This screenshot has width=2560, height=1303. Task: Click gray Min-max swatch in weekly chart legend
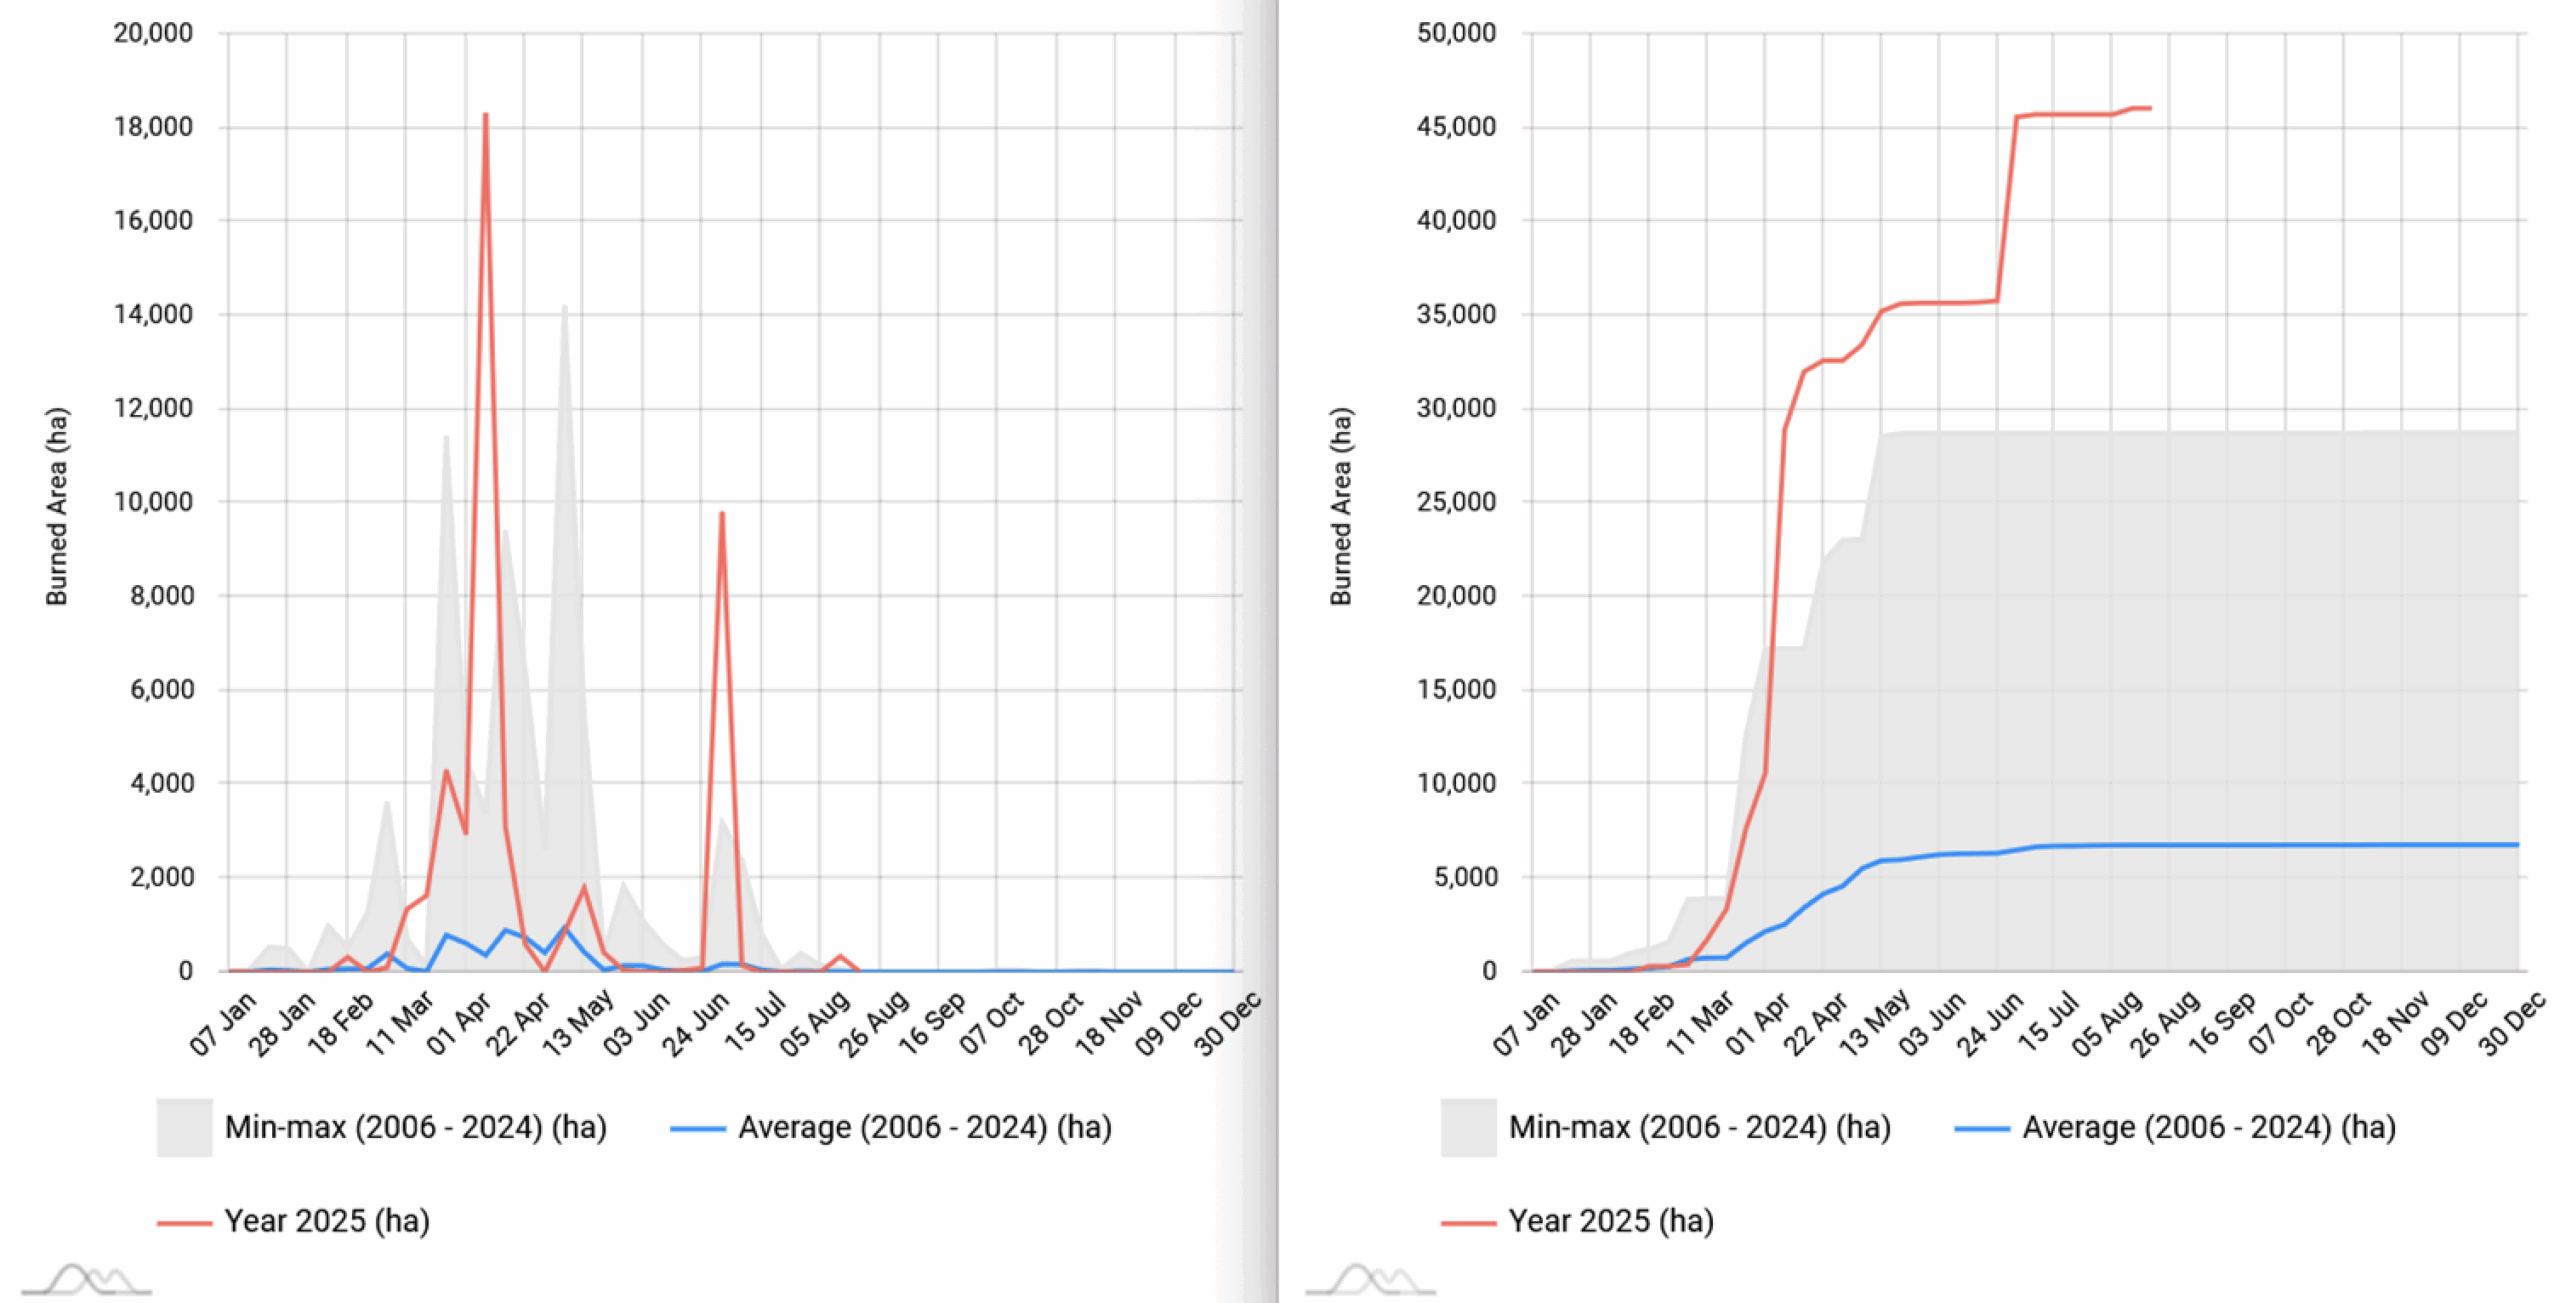point(184,1127)
